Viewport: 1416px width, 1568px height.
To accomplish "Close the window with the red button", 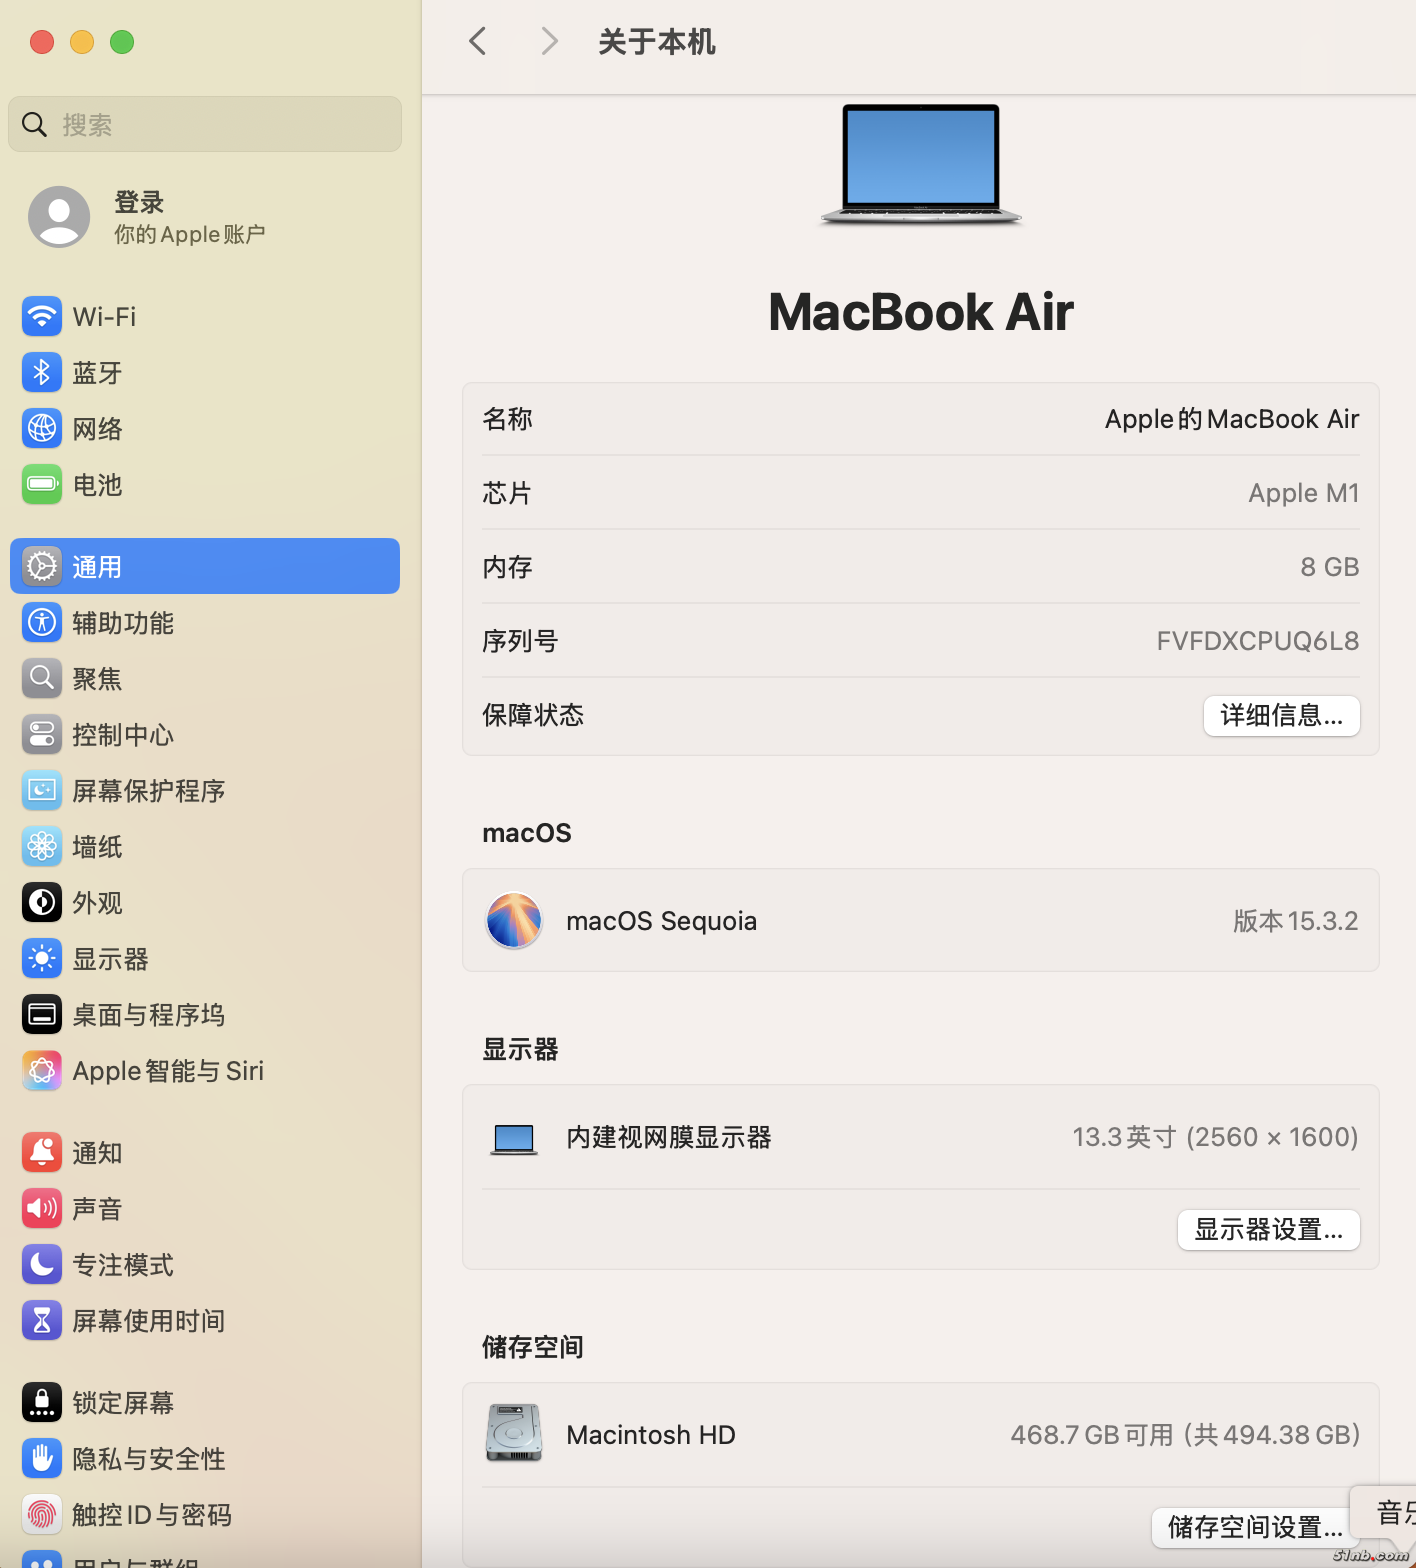I will [x=42, y=42].
